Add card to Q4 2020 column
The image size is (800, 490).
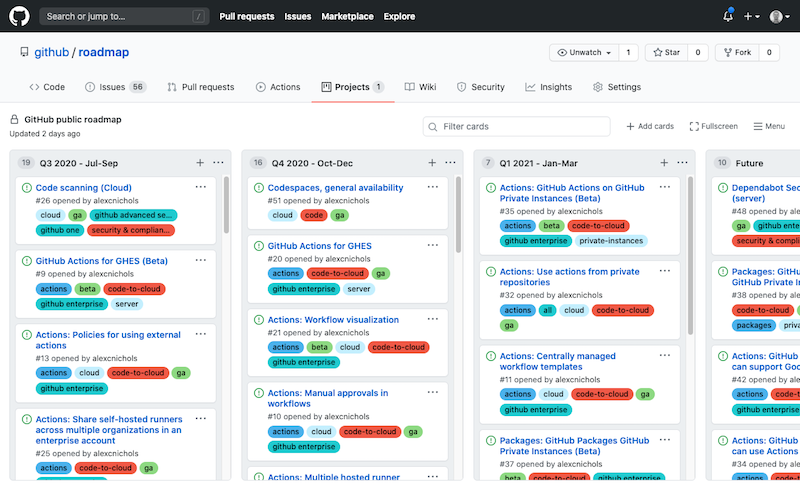pyautogui.click(x=432, y=162)
